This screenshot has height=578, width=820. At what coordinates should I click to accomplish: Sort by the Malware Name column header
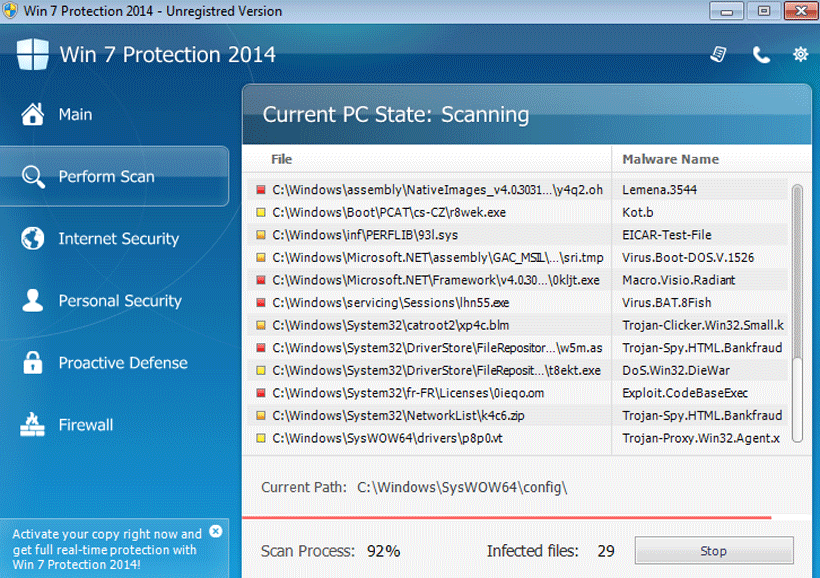tap(670, 159)
